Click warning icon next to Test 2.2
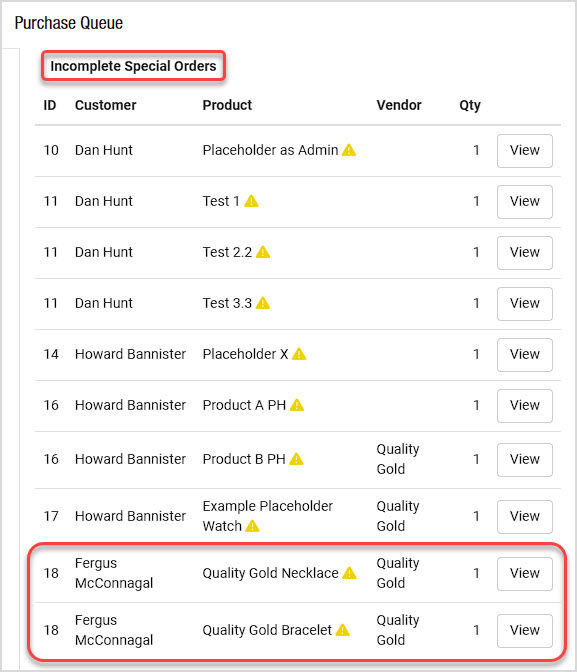This screenshot has width=577, height=672. 263,252
